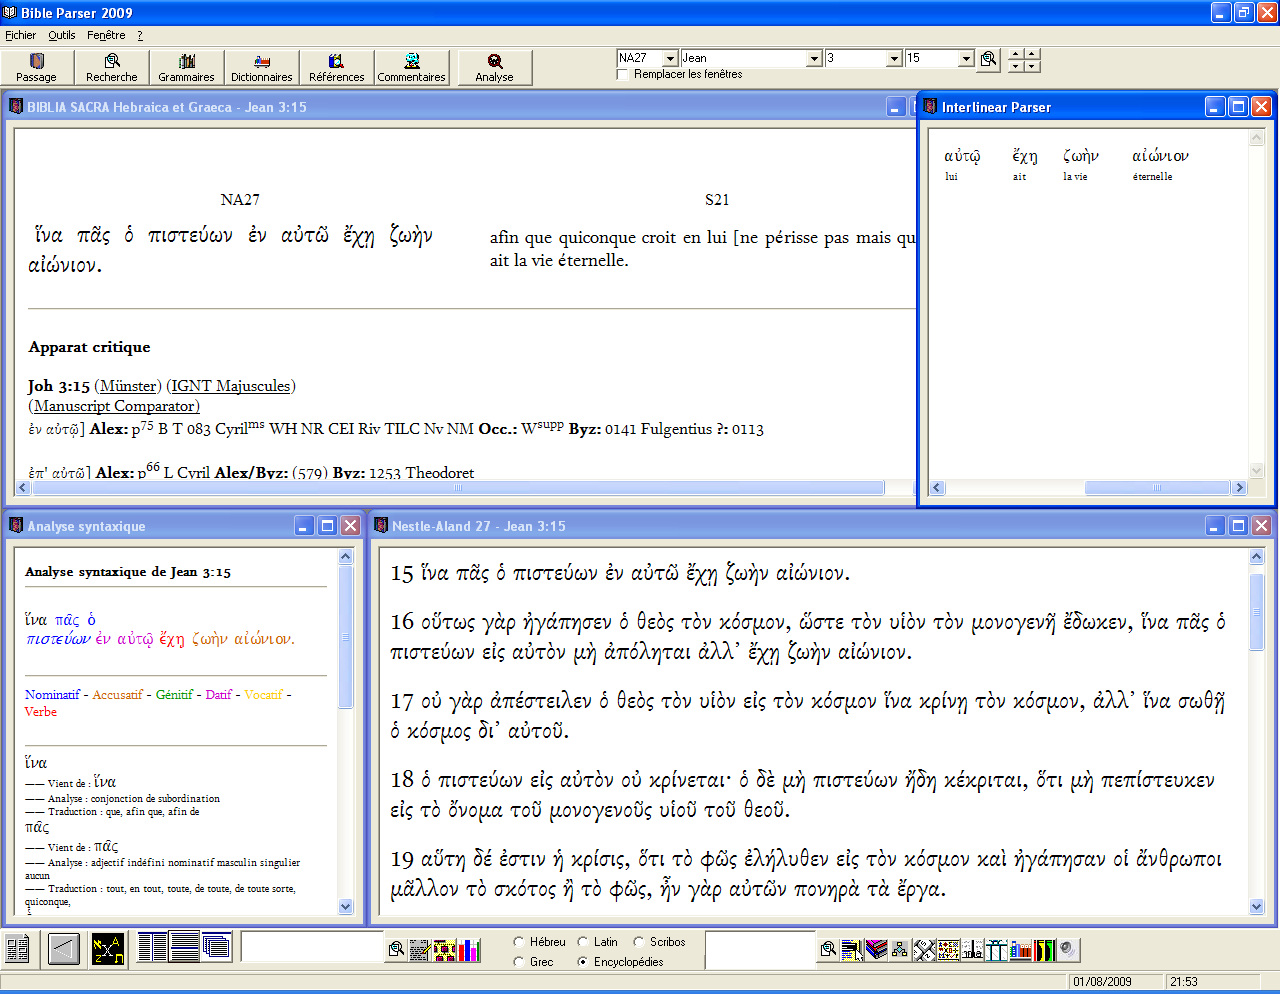
Task: Click the gray text-with-pencil icon
Action: (420, 949)
